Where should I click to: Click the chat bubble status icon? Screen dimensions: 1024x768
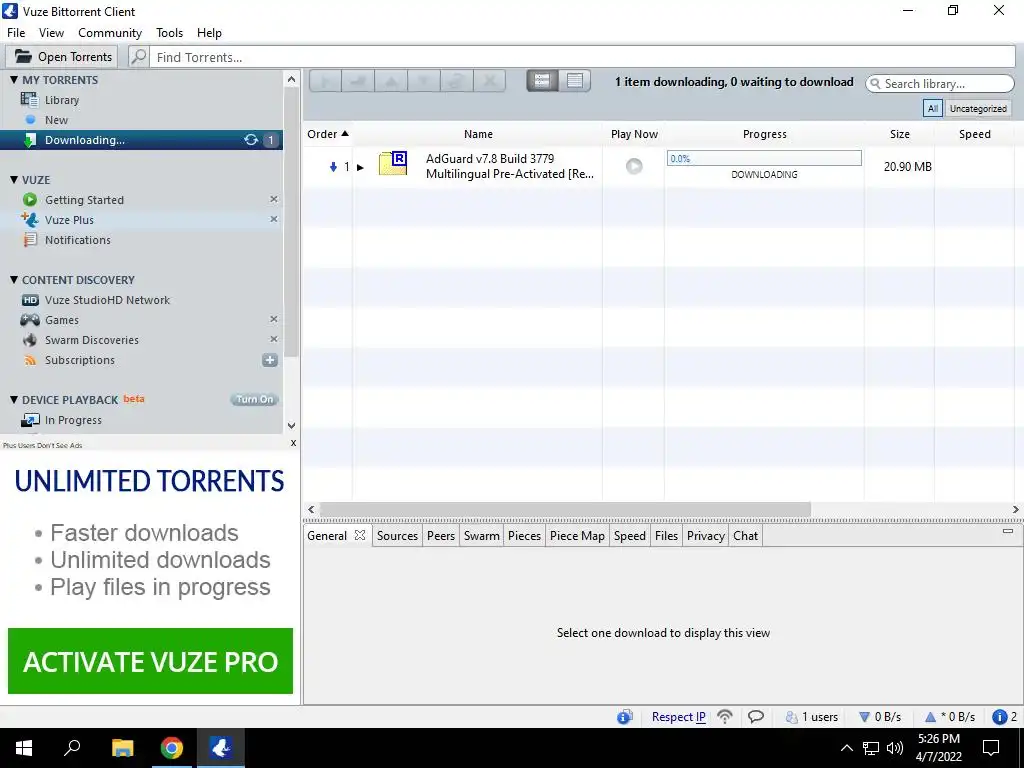click(x=756, y=717)
